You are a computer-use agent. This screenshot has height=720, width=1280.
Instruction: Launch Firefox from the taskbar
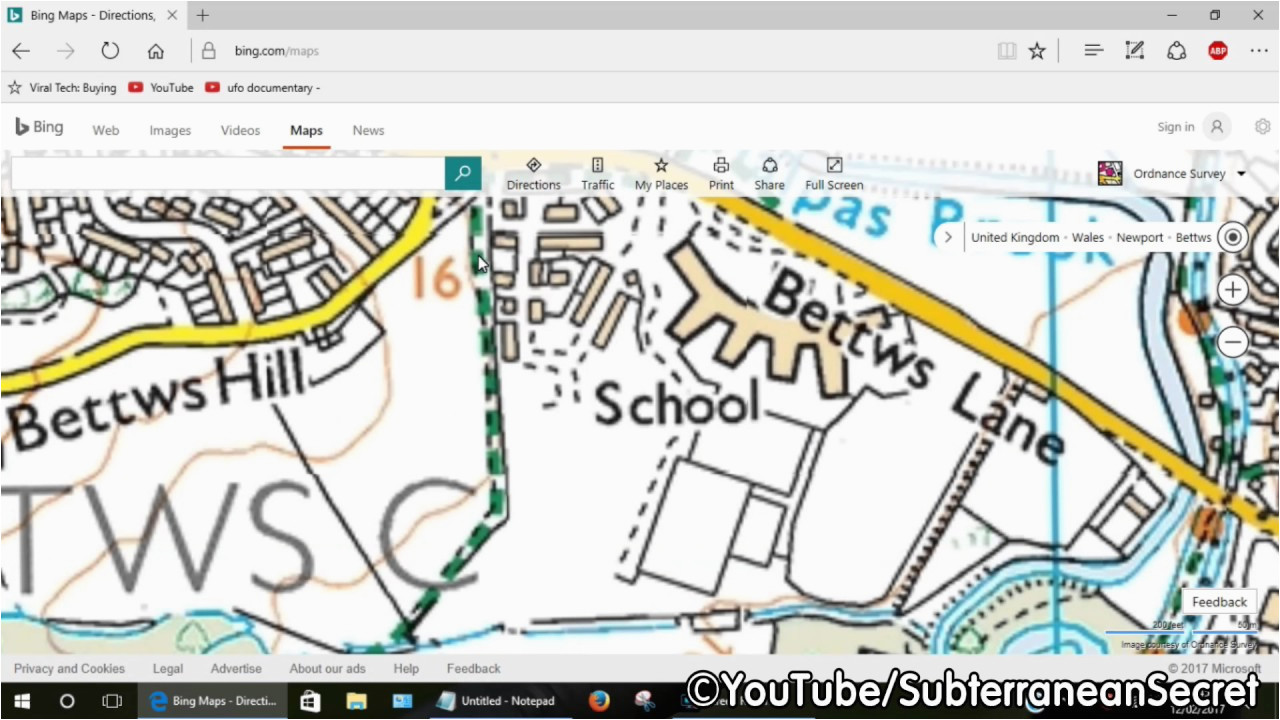click(x=599, y=701)
